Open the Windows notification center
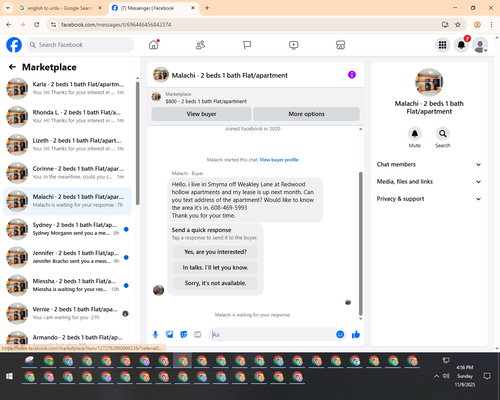 [x=487, y=376]
